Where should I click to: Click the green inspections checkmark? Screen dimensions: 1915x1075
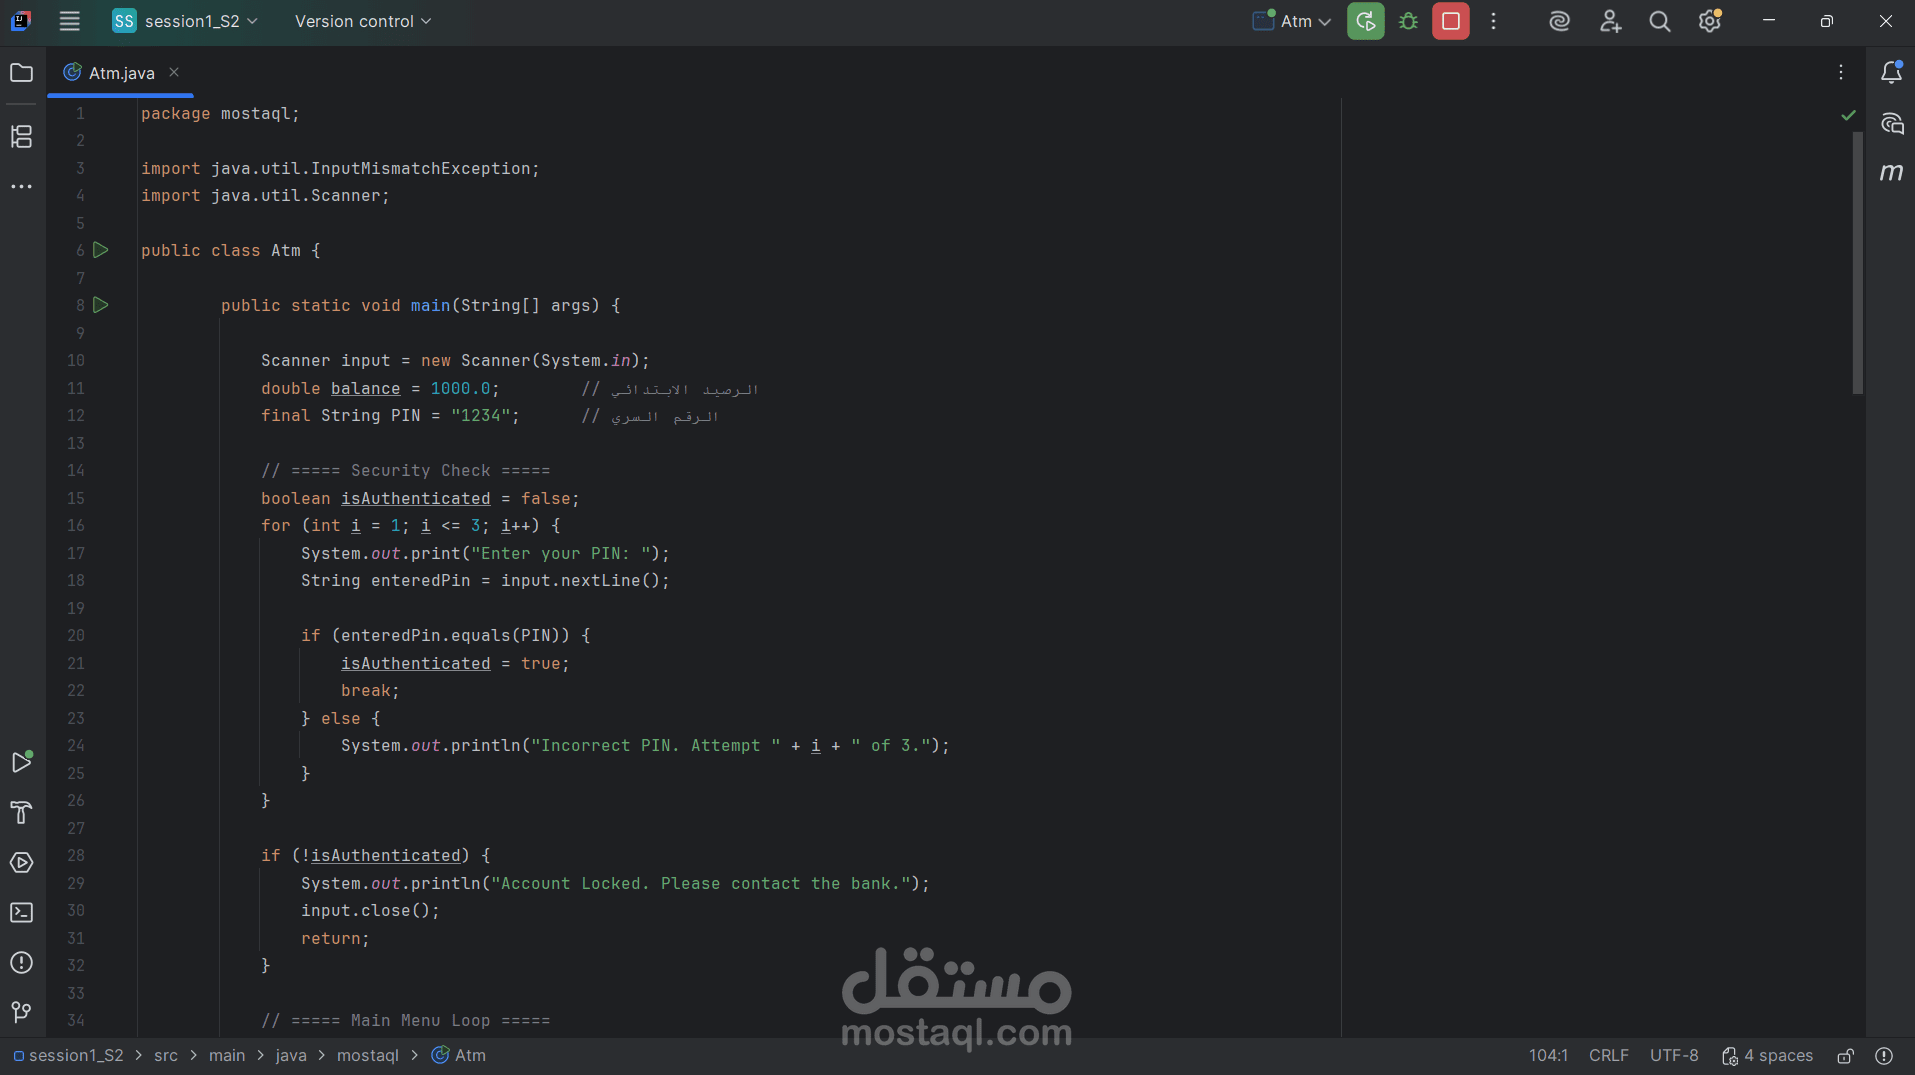(x=1848, y=115)
